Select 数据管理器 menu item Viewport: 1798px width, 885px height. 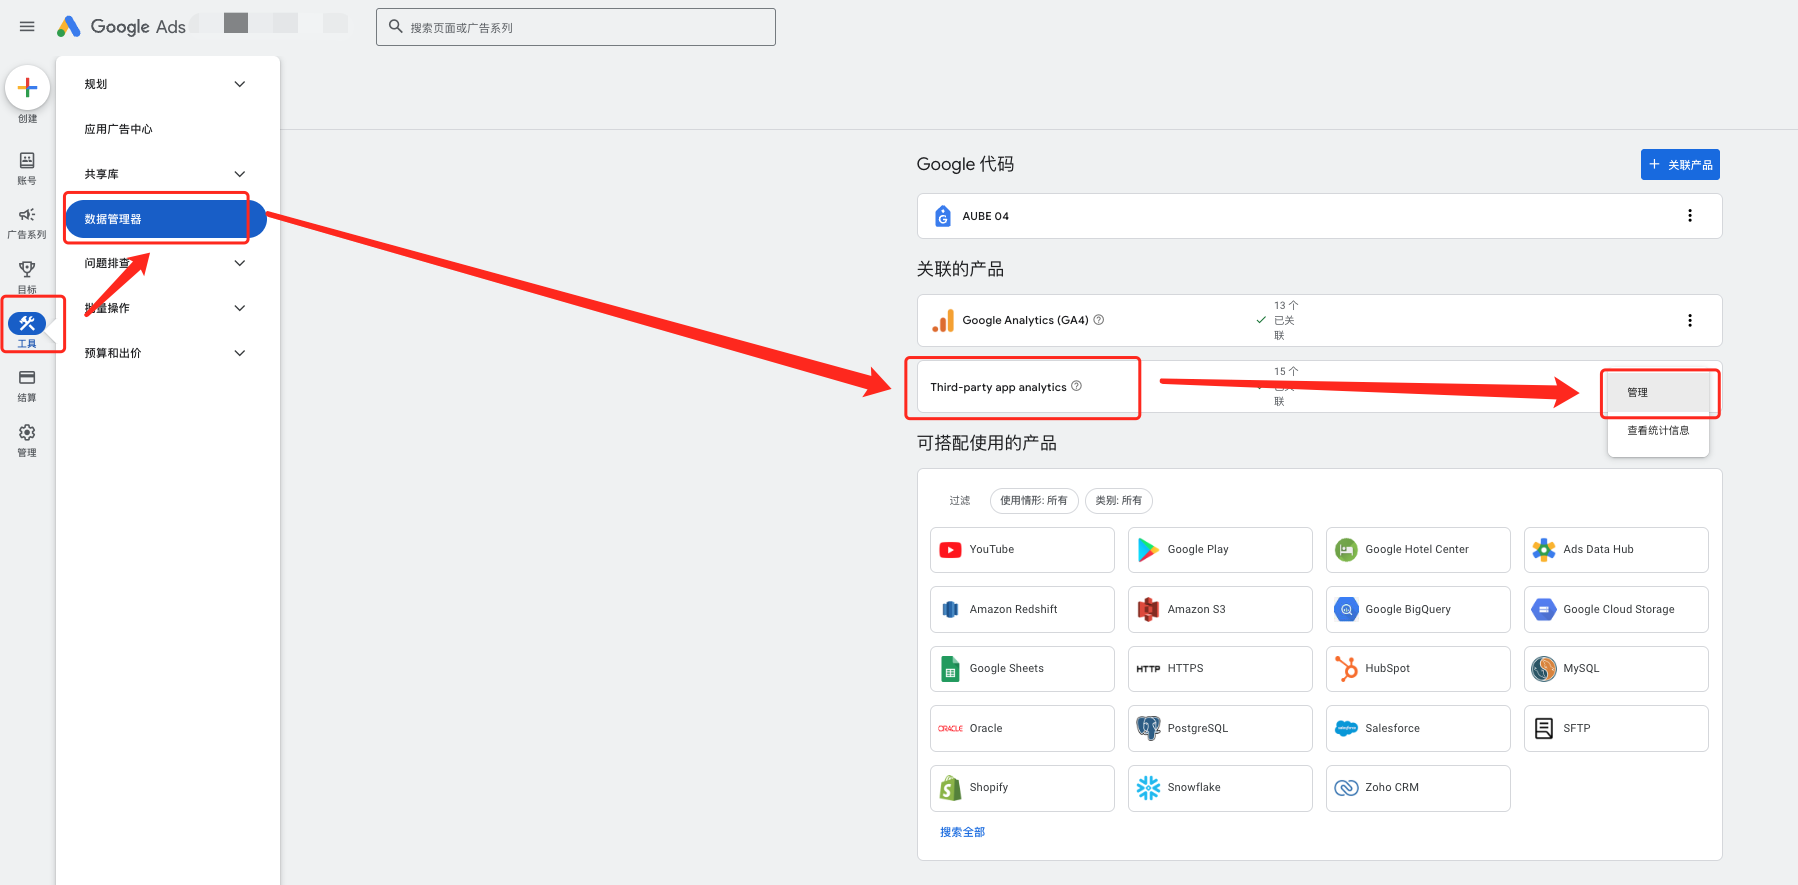pyautogui.click(x=167, y=219)
